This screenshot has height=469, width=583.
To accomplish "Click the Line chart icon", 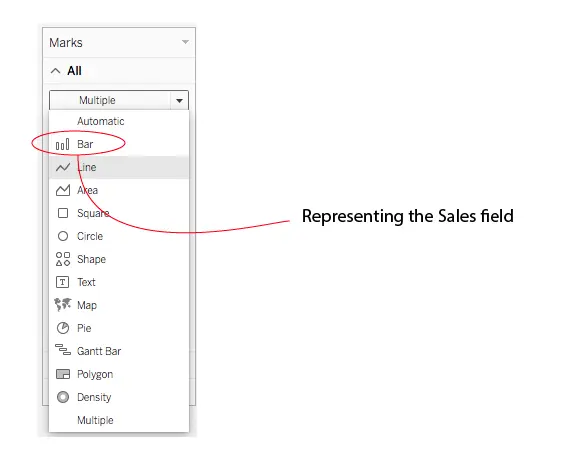I will 62,167.
